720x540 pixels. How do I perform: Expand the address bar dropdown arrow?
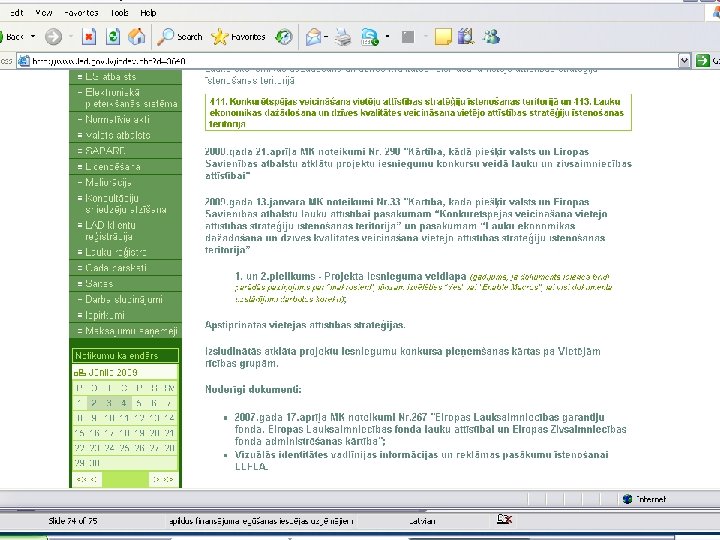[684, 61]
